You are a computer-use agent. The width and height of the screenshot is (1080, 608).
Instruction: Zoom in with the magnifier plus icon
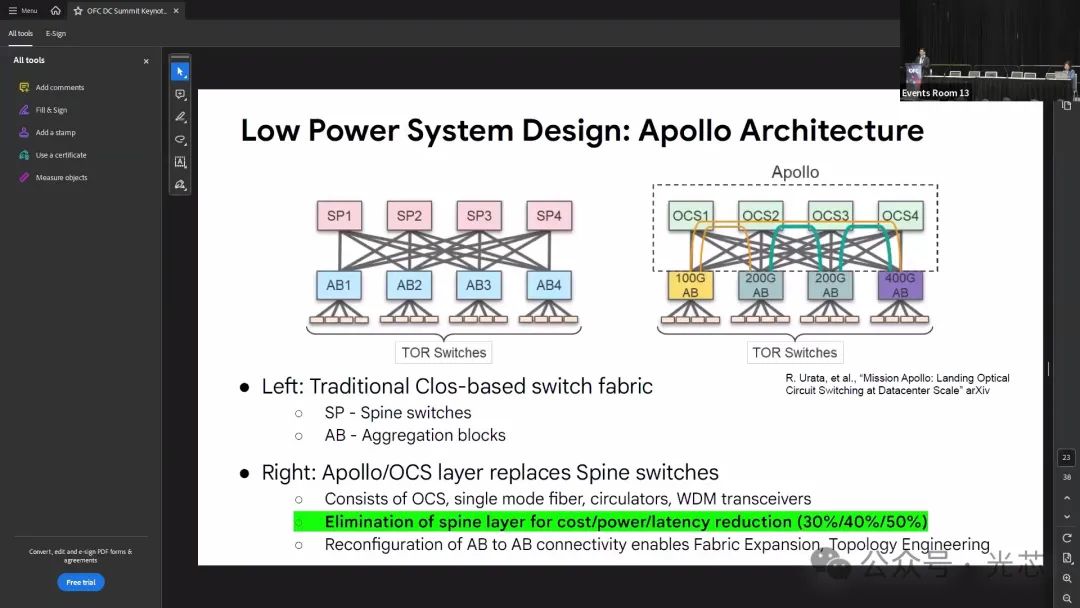click(1067, 579)
